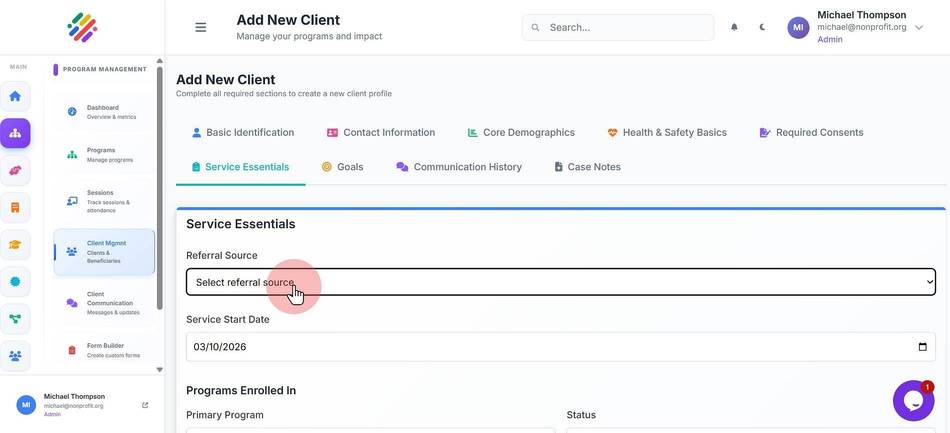
Task: Open the chat bubble widget
Action: pyautogui.click(x=913, y=401)
